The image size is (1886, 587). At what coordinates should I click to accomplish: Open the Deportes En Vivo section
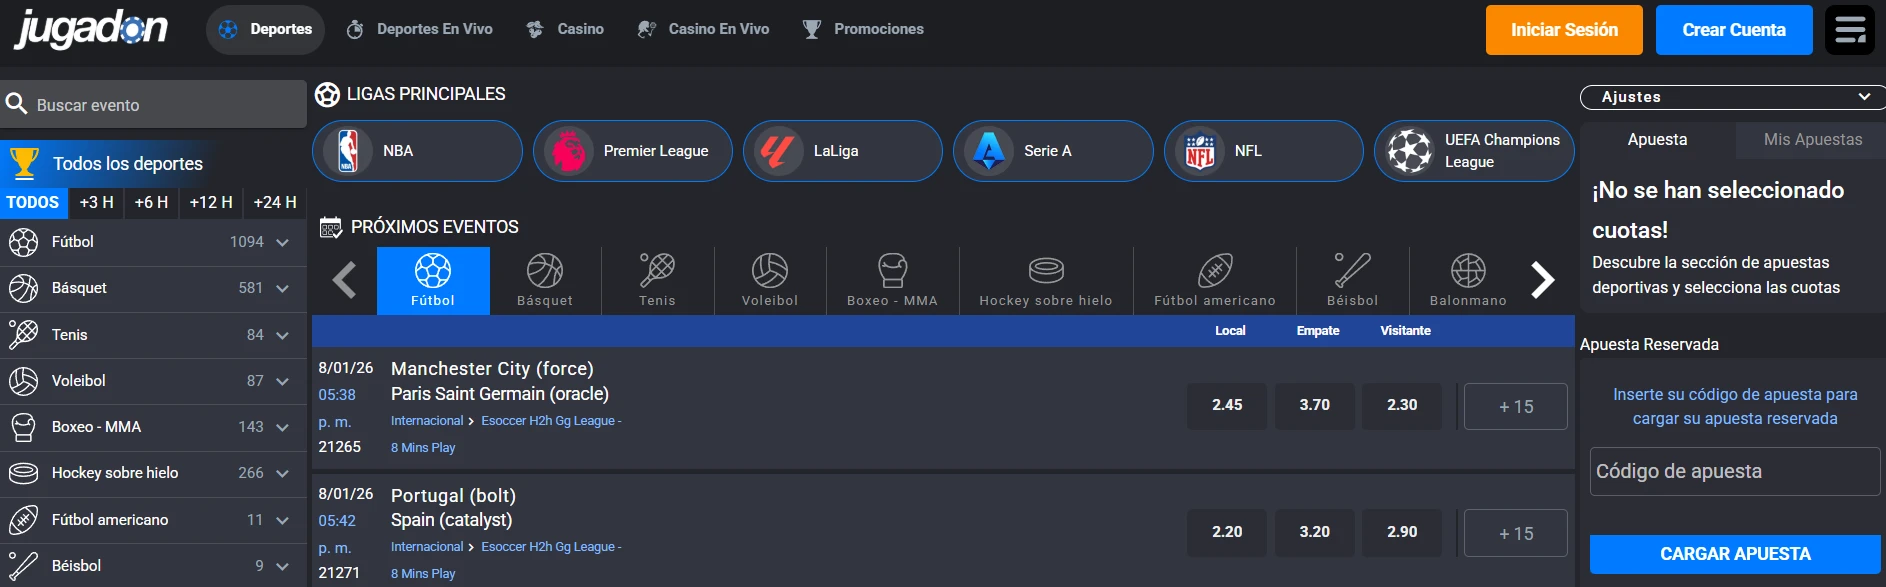(x=419, y=29)
